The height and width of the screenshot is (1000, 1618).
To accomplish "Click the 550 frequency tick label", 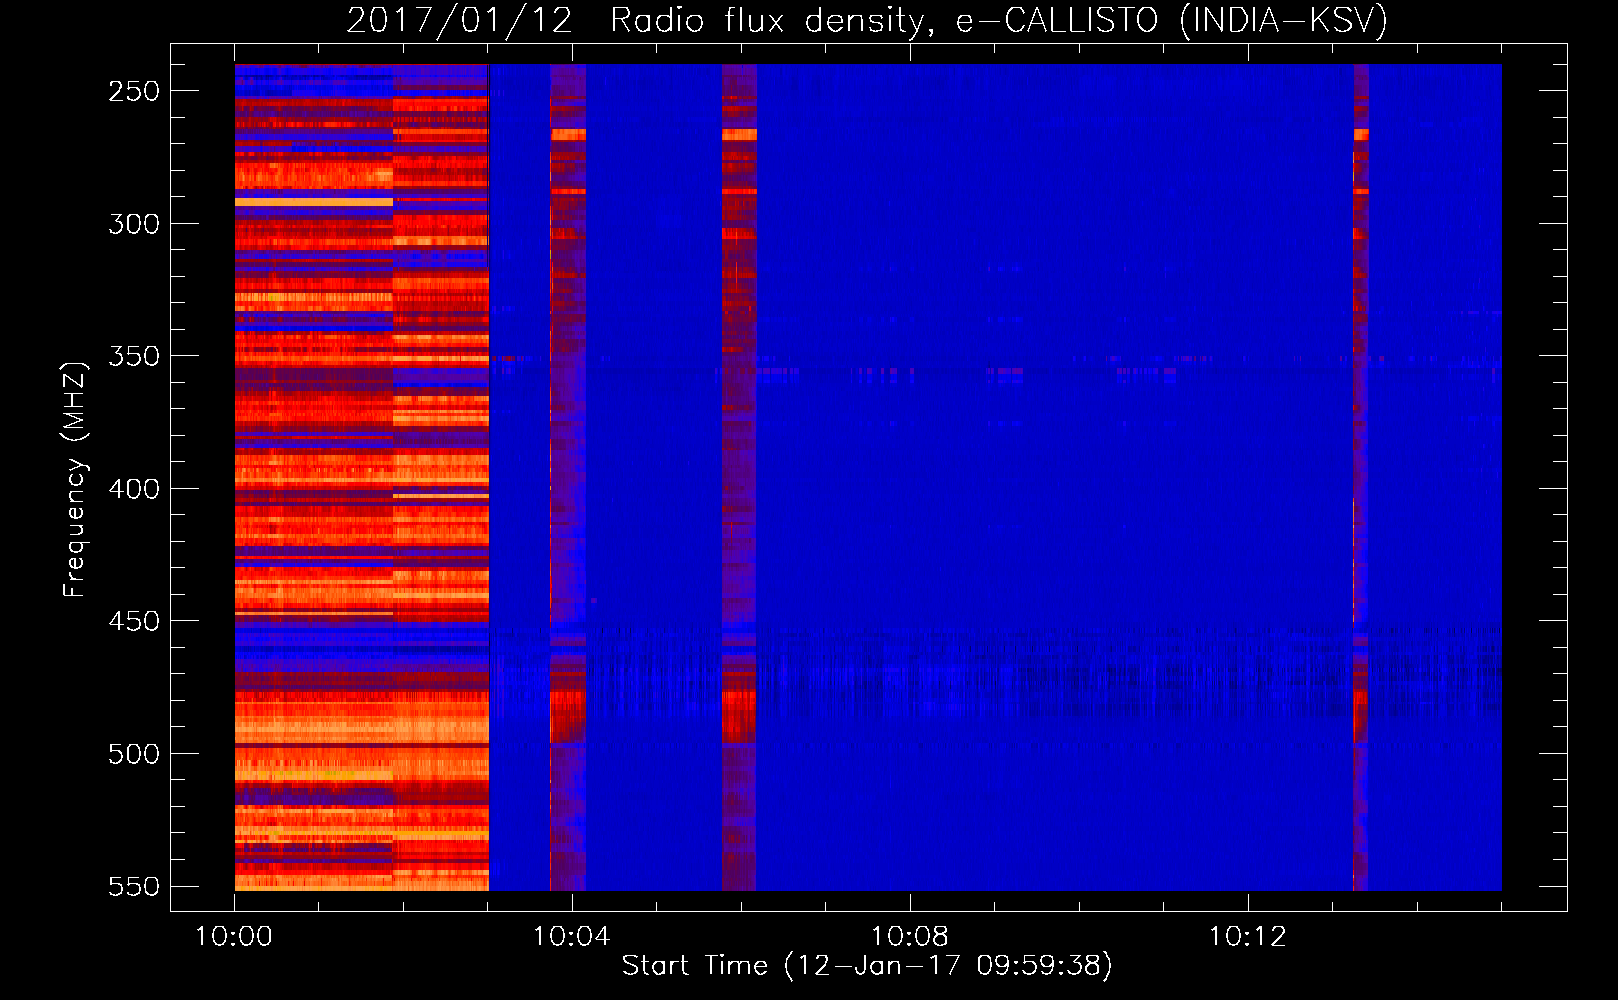I will pyautogui.click(x=134, y=887).
